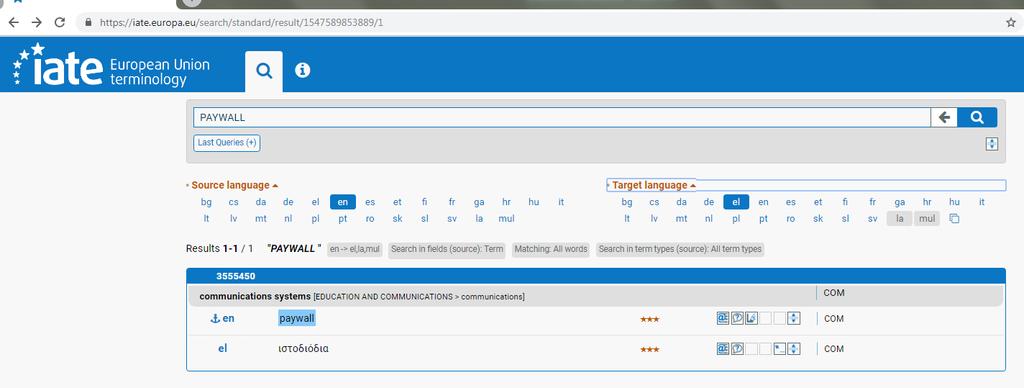Click COM in the paywall row

(x=834, y=319)
